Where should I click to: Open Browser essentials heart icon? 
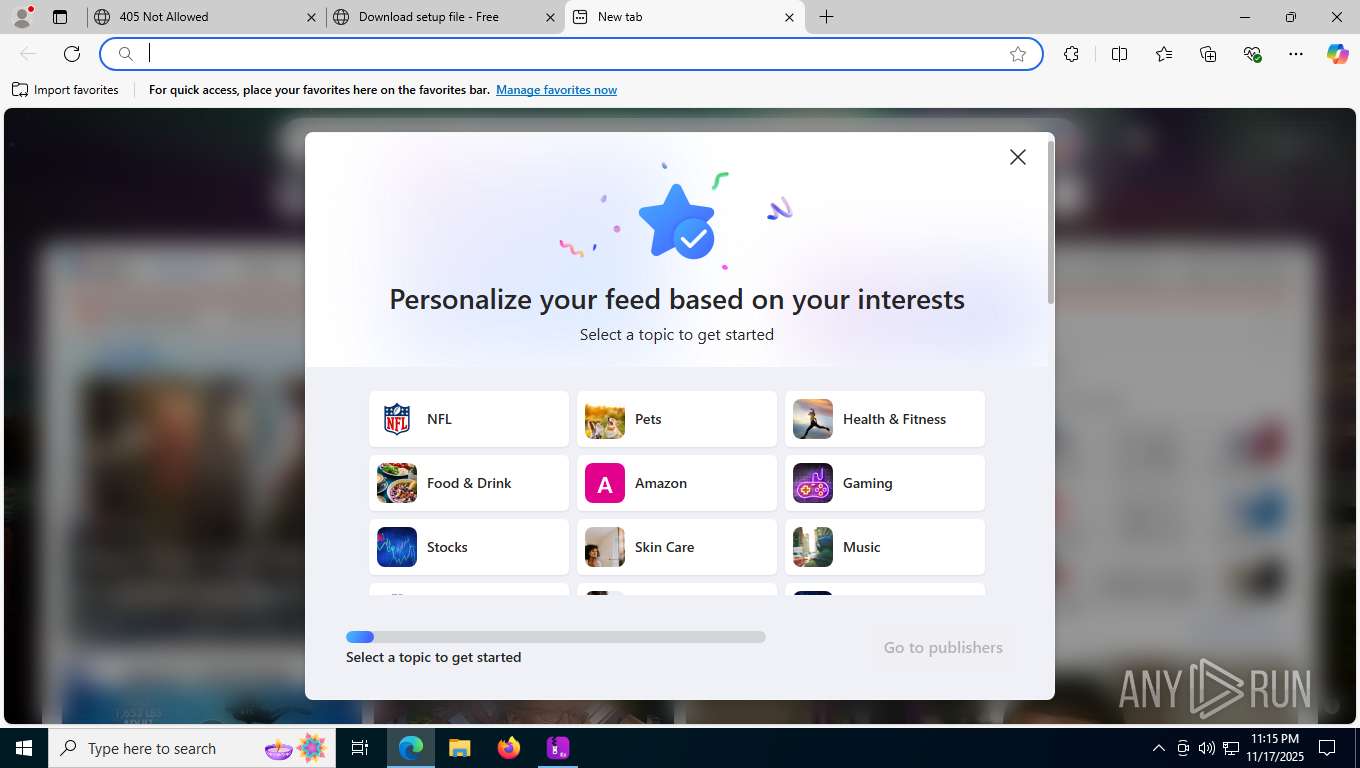1252,54
